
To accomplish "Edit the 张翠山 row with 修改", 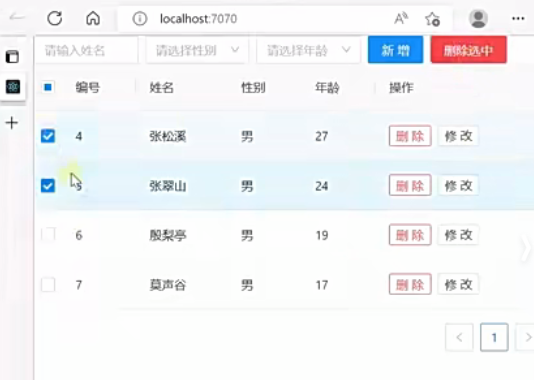I will coord(458,185).
